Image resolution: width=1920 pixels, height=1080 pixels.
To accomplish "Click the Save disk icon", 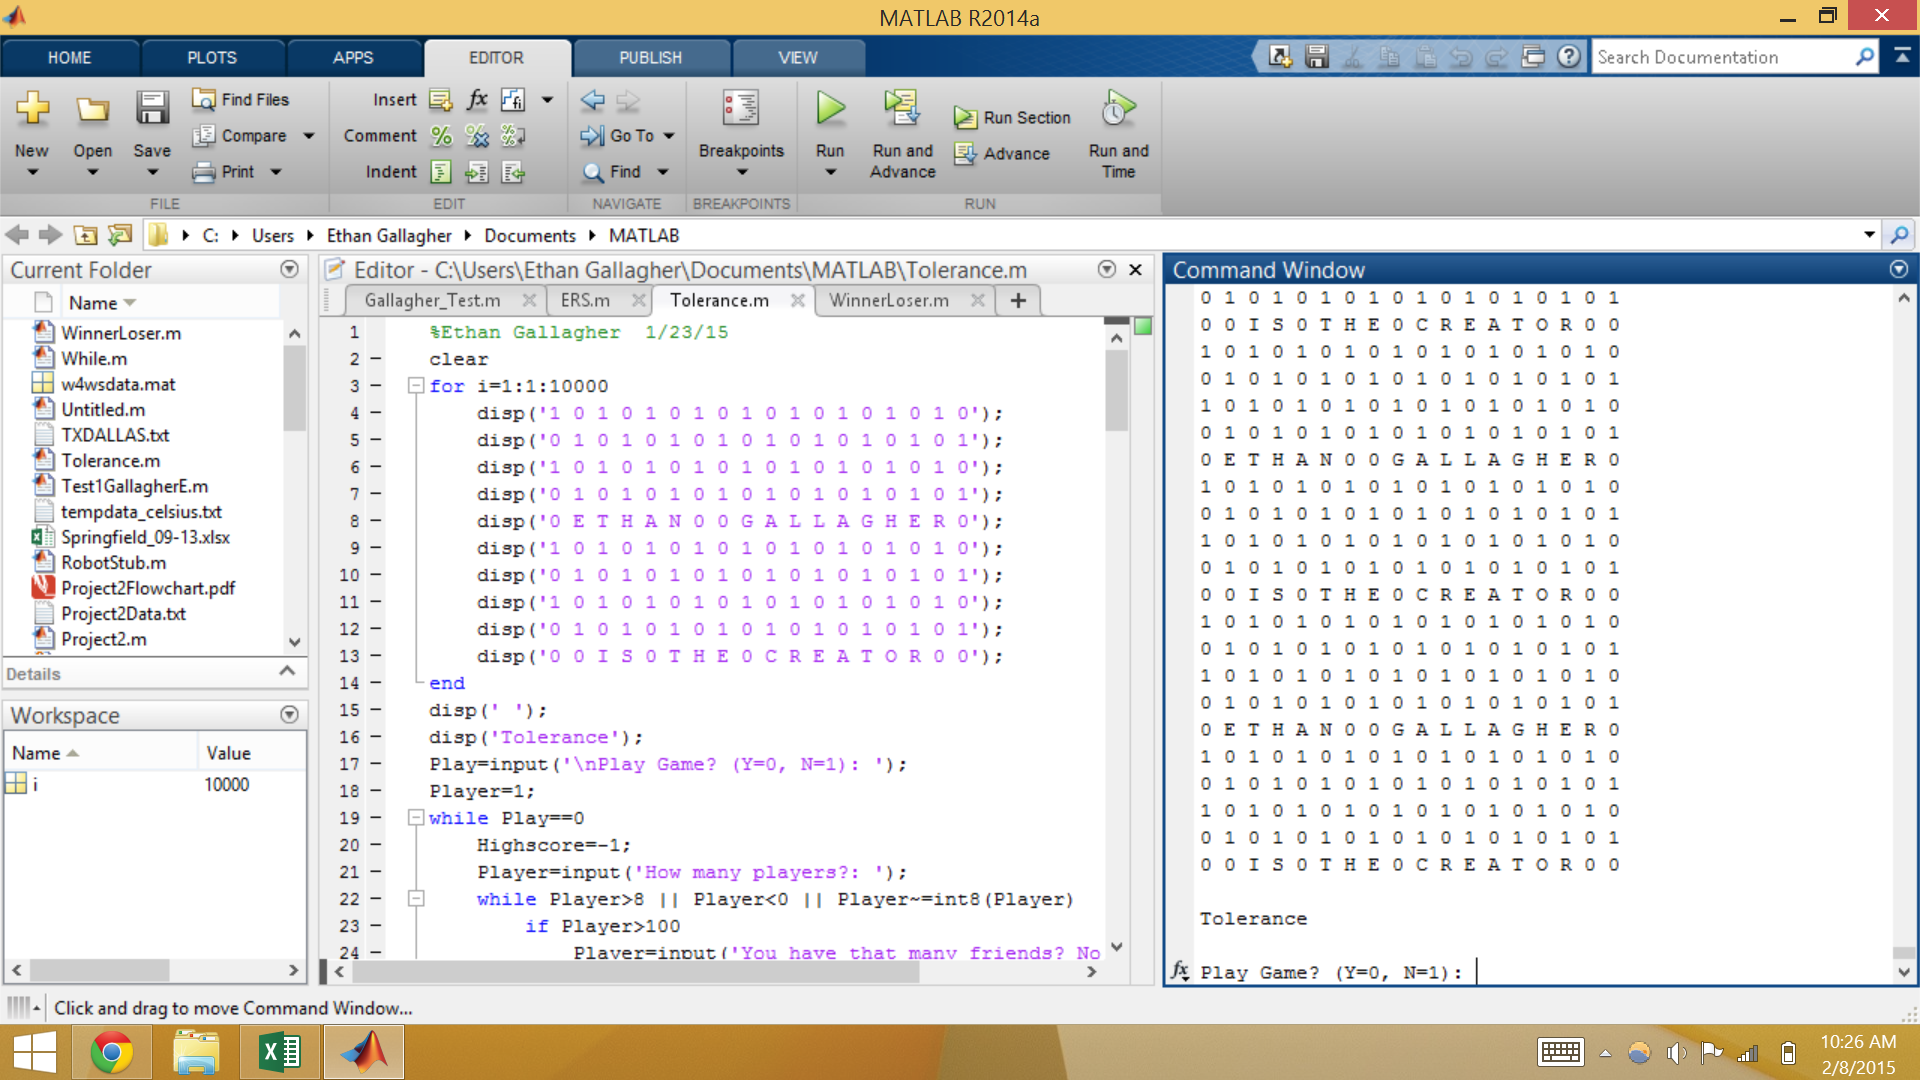I will click(x=152, y=109).
